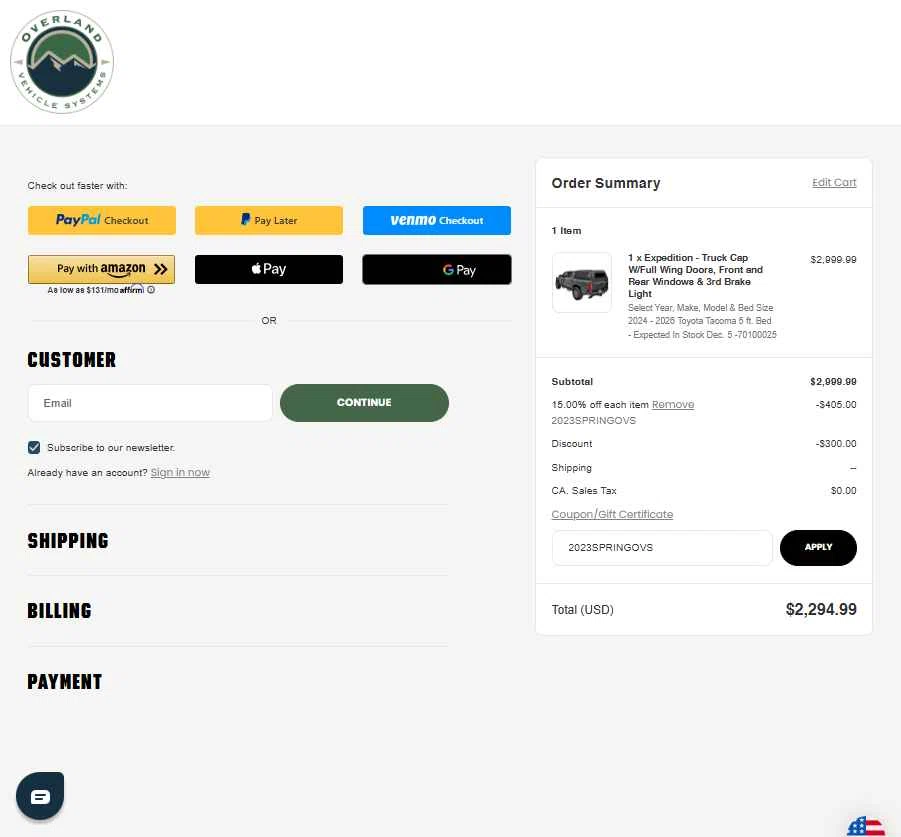
Task: Choose PayPal Pay Later button
Action: pyautogui.click(x=269, y=221)
